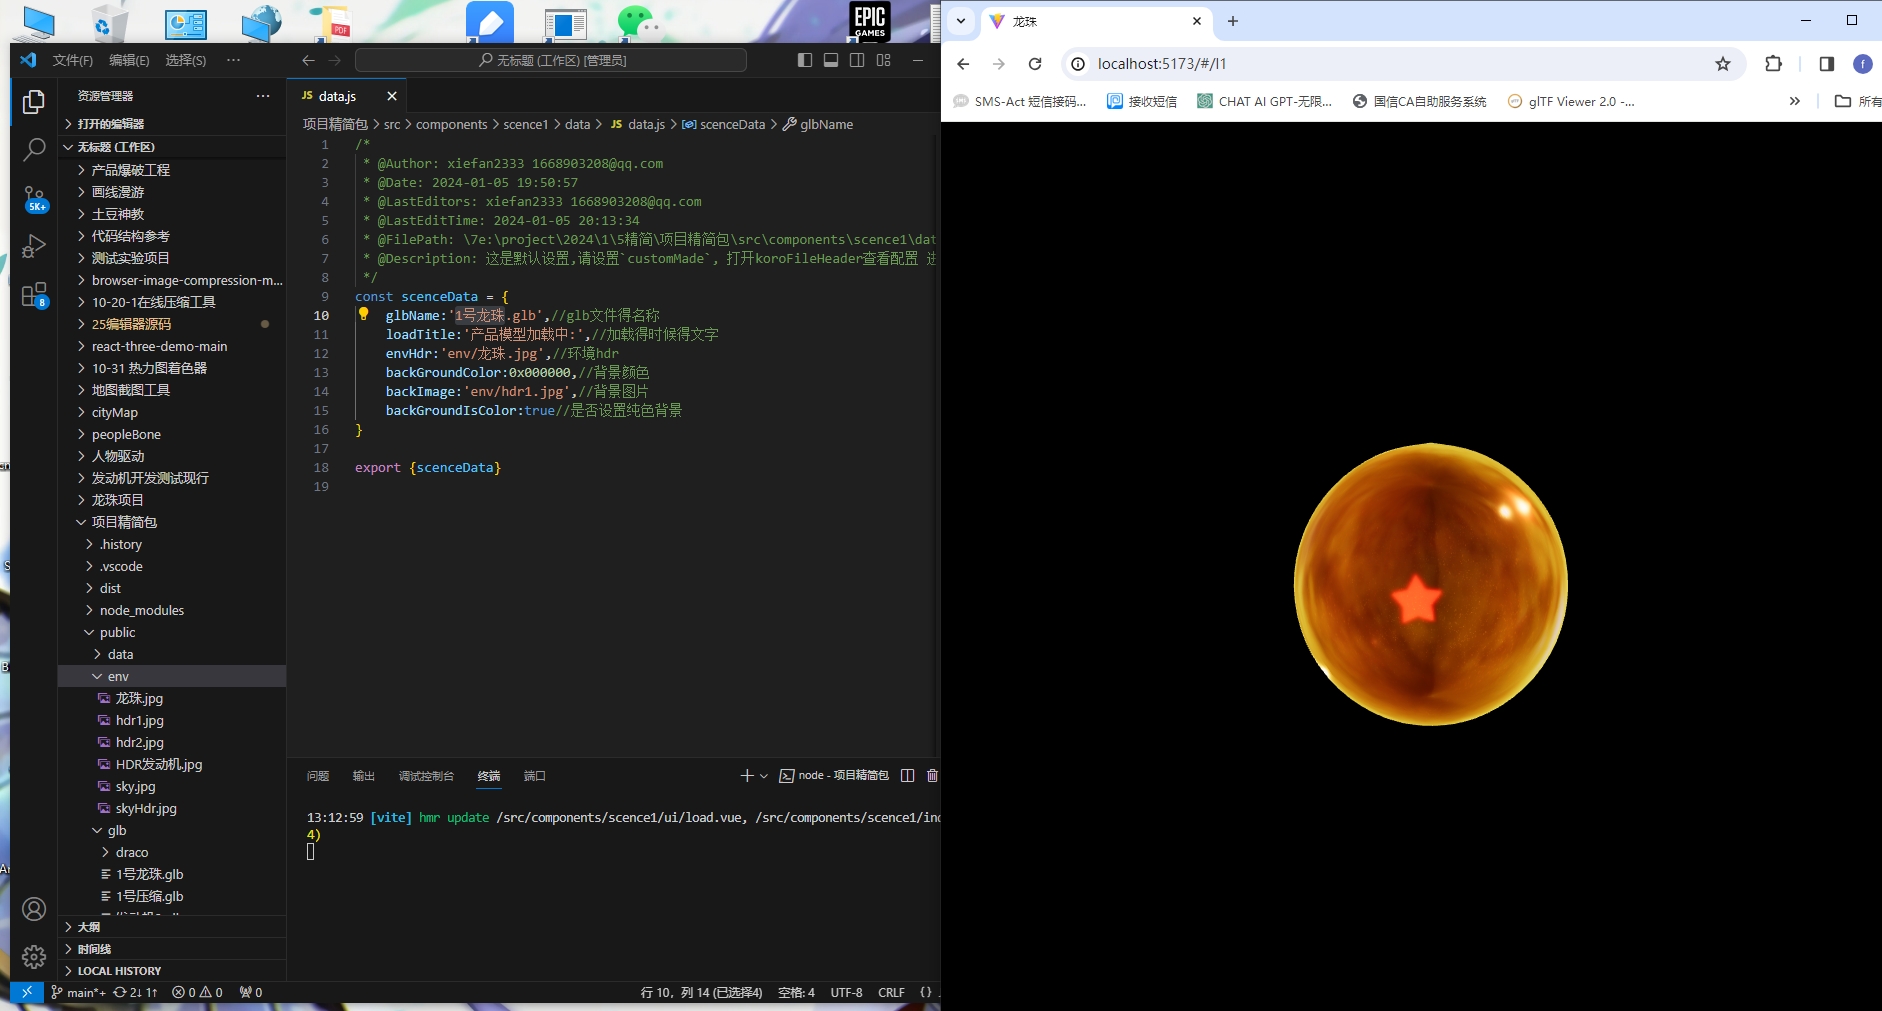The image size is (1882, 1011).
Task: Open the 选择(S) menu
Action: [185, 60]
